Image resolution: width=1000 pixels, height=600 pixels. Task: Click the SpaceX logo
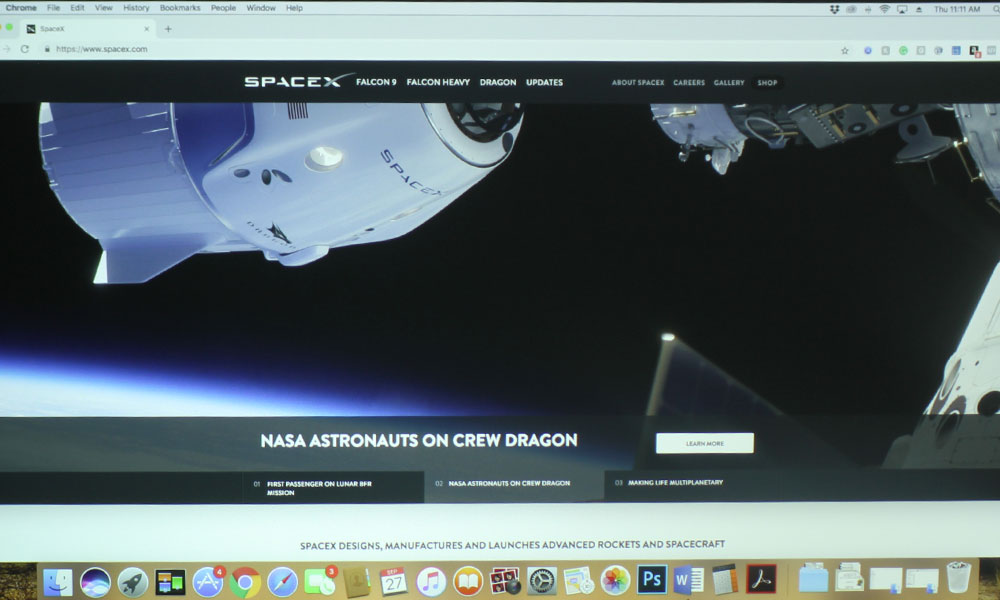click(x=298, y=80)
